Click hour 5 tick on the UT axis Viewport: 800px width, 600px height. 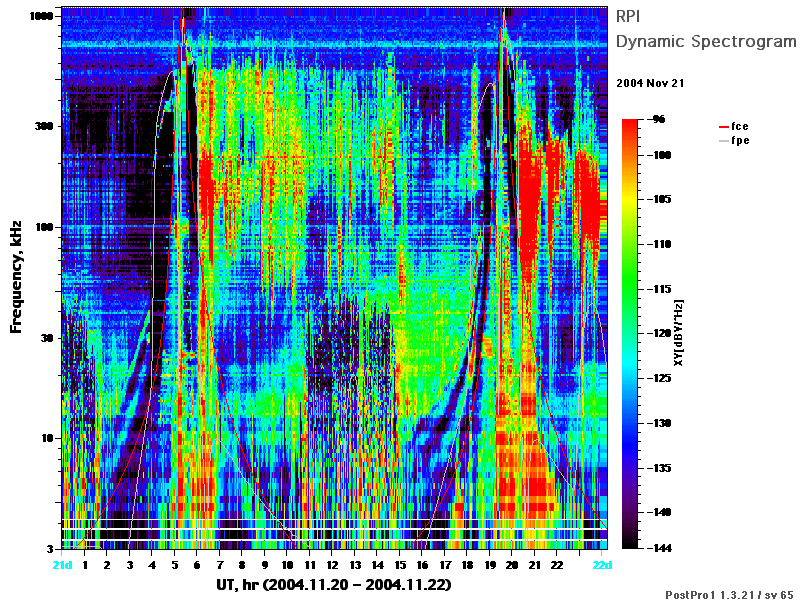175,565
